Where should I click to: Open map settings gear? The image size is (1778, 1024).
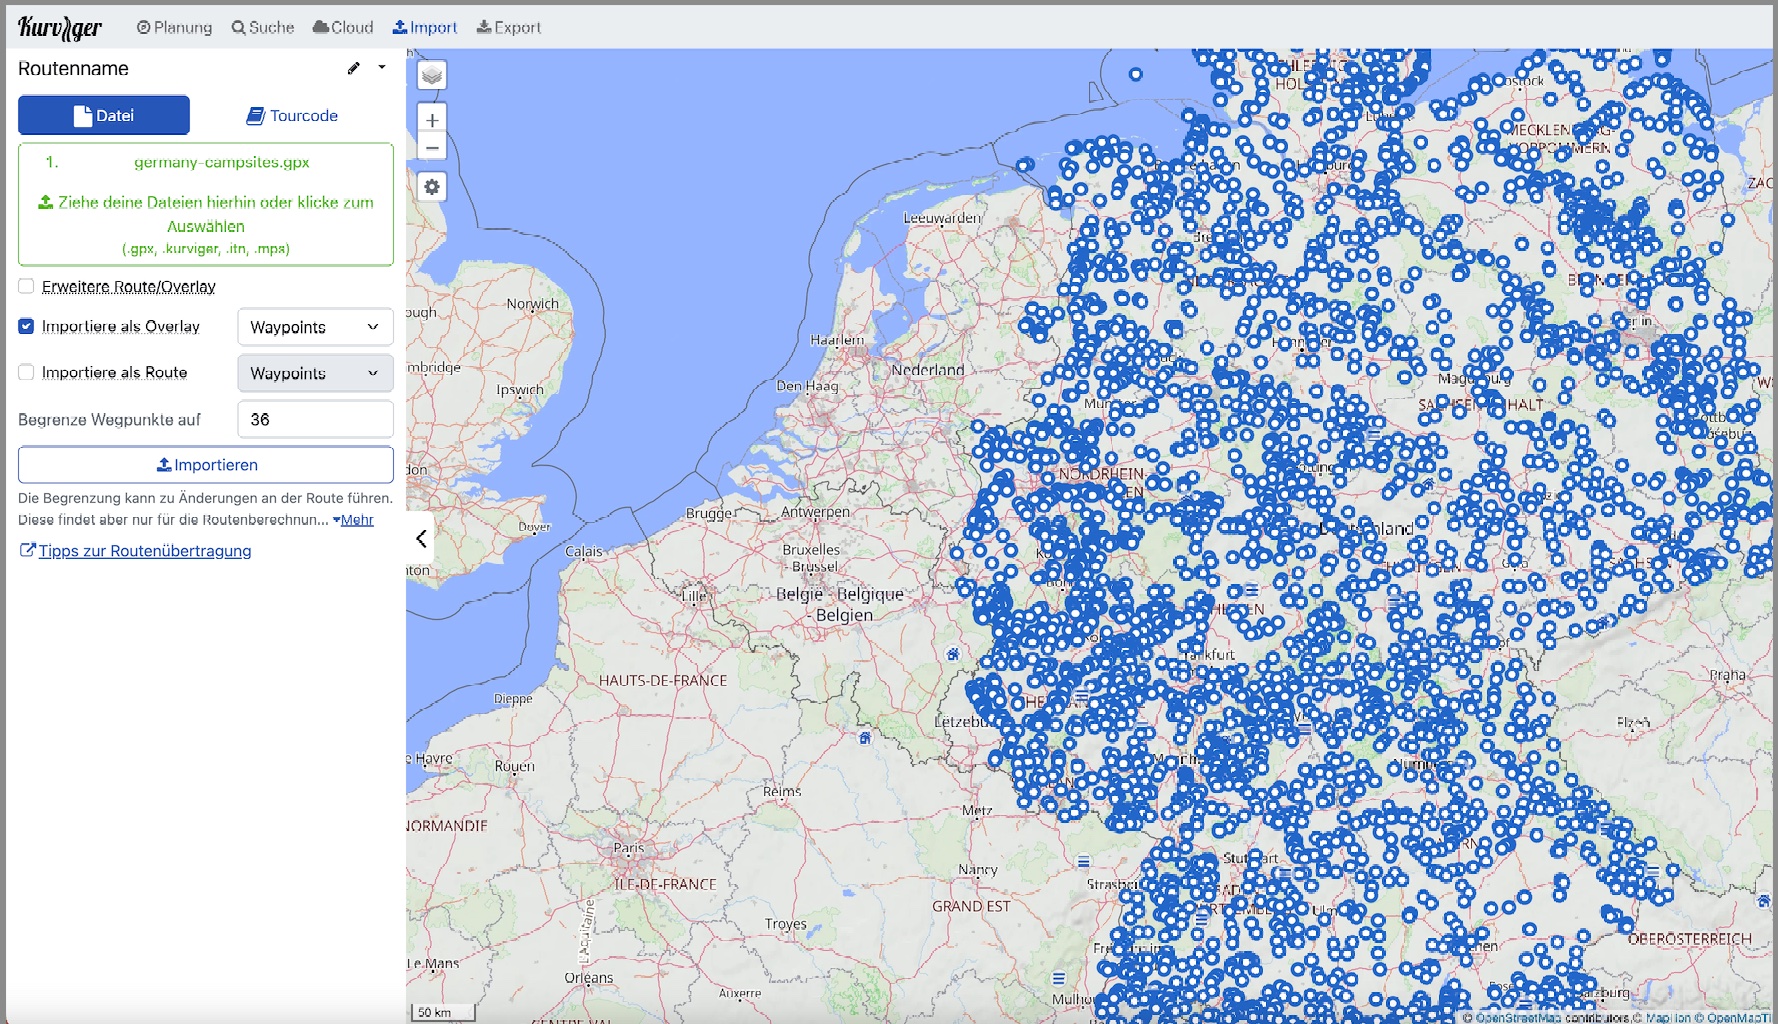[432, 187]
